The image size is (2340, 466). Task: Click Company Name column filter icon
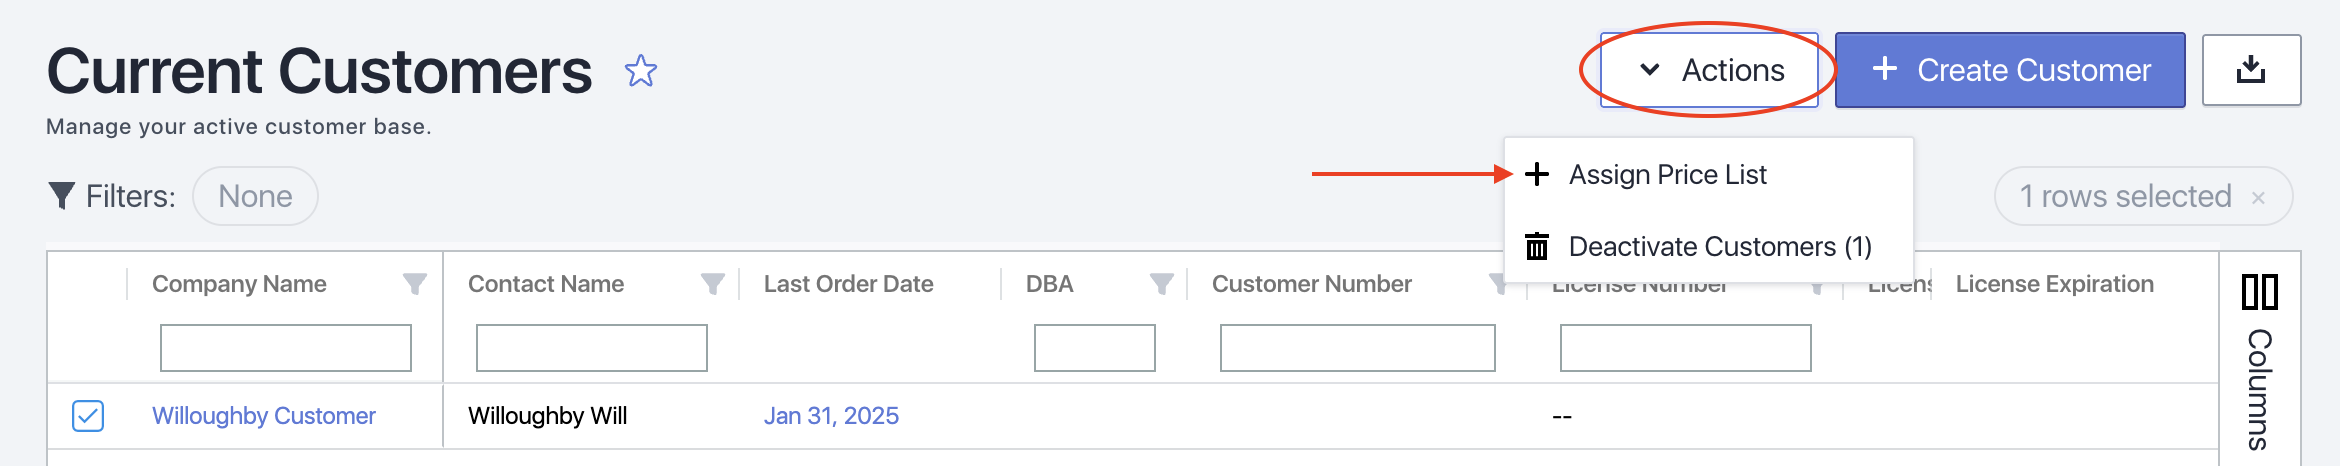click(414, 284)
